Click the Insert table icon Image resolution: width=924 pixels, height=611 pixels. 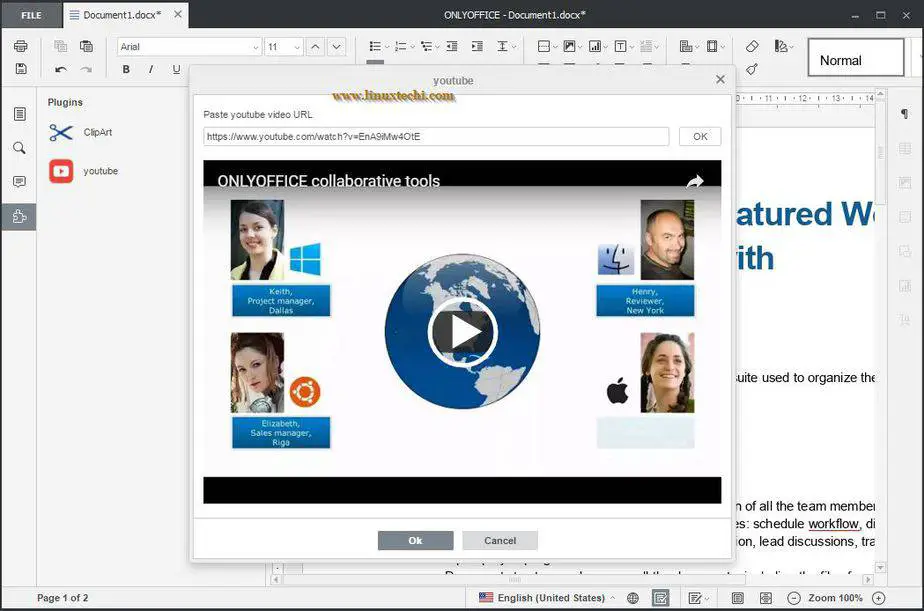544,46
